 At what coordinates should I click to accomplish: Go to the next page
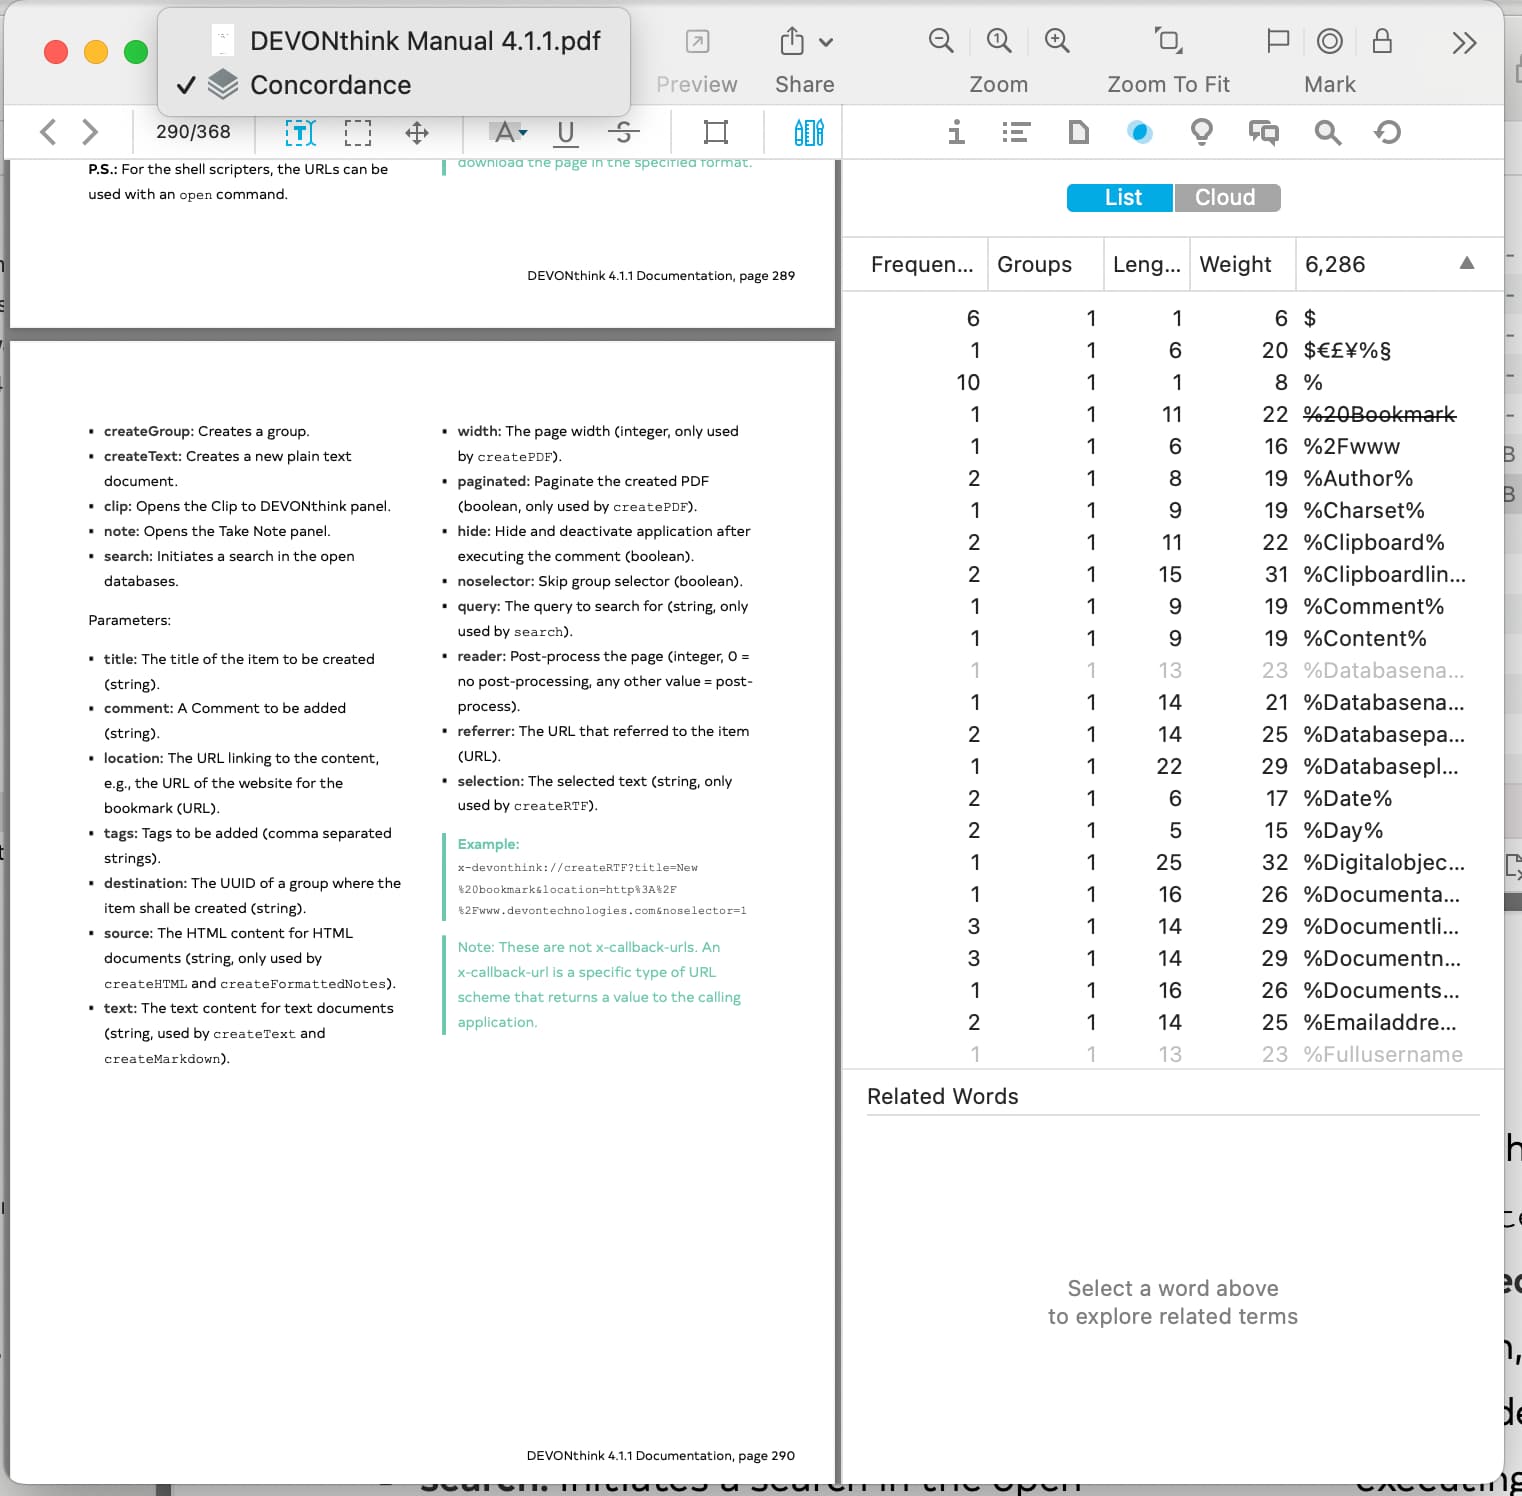point(90,132)
